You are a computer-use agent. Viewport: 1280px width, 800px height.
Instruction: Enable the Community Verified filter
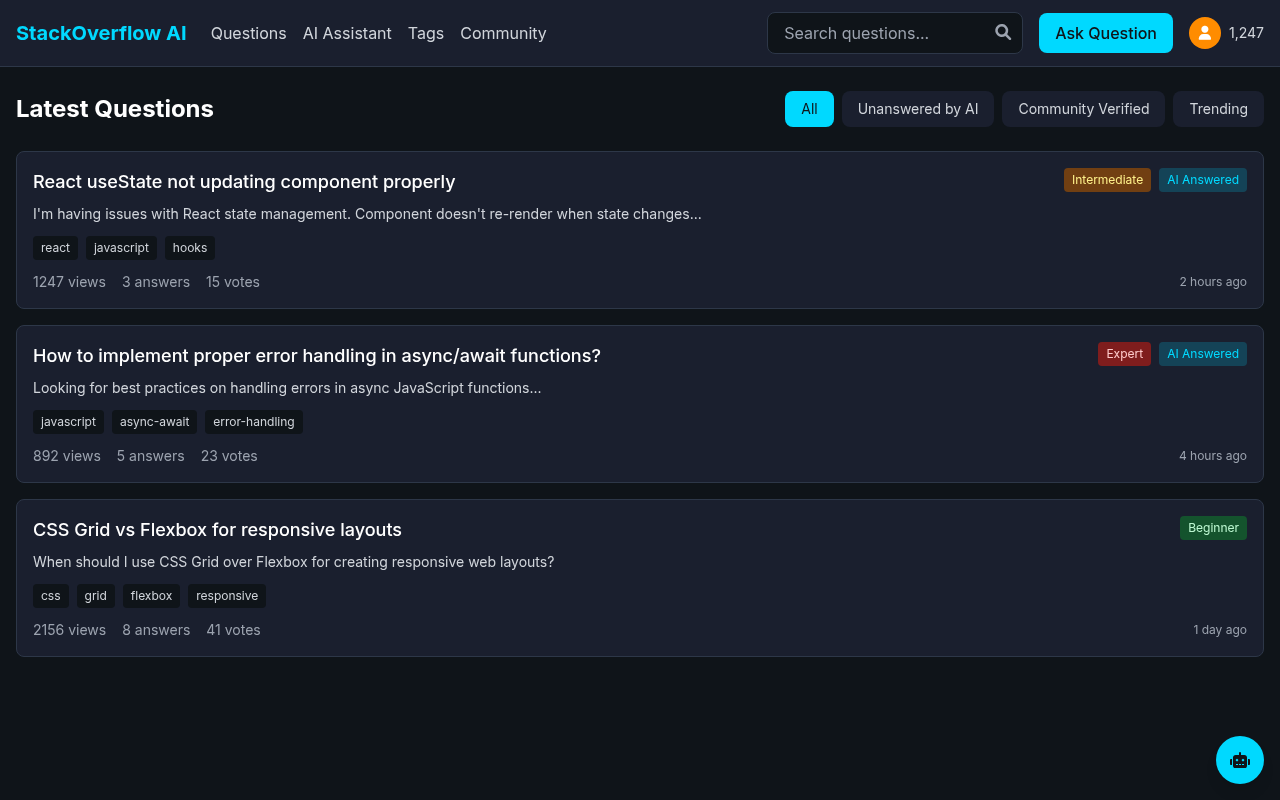click(1083, 108)
